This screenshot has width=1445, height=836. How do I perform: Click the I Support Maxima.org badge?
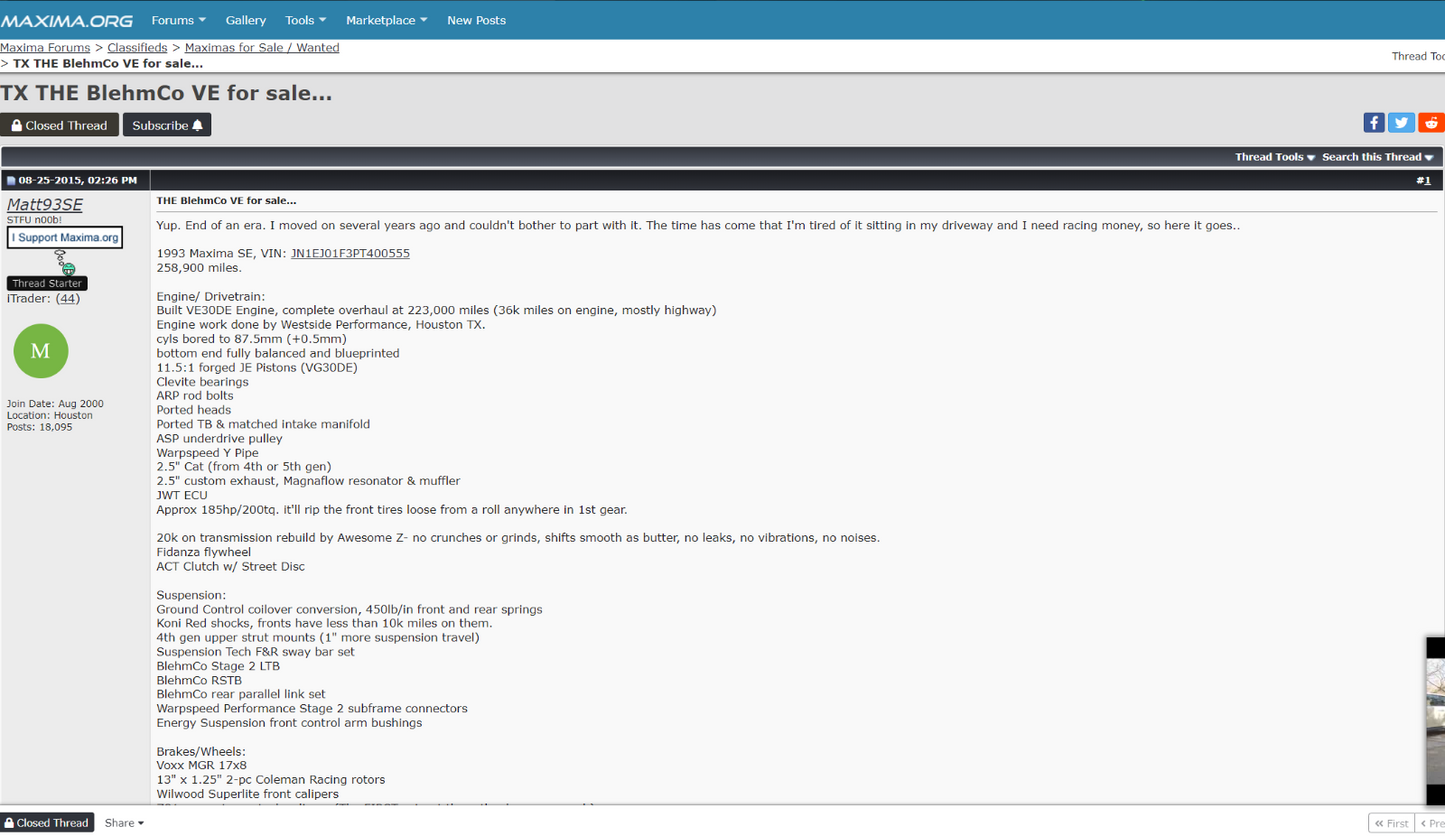[65, 238]
